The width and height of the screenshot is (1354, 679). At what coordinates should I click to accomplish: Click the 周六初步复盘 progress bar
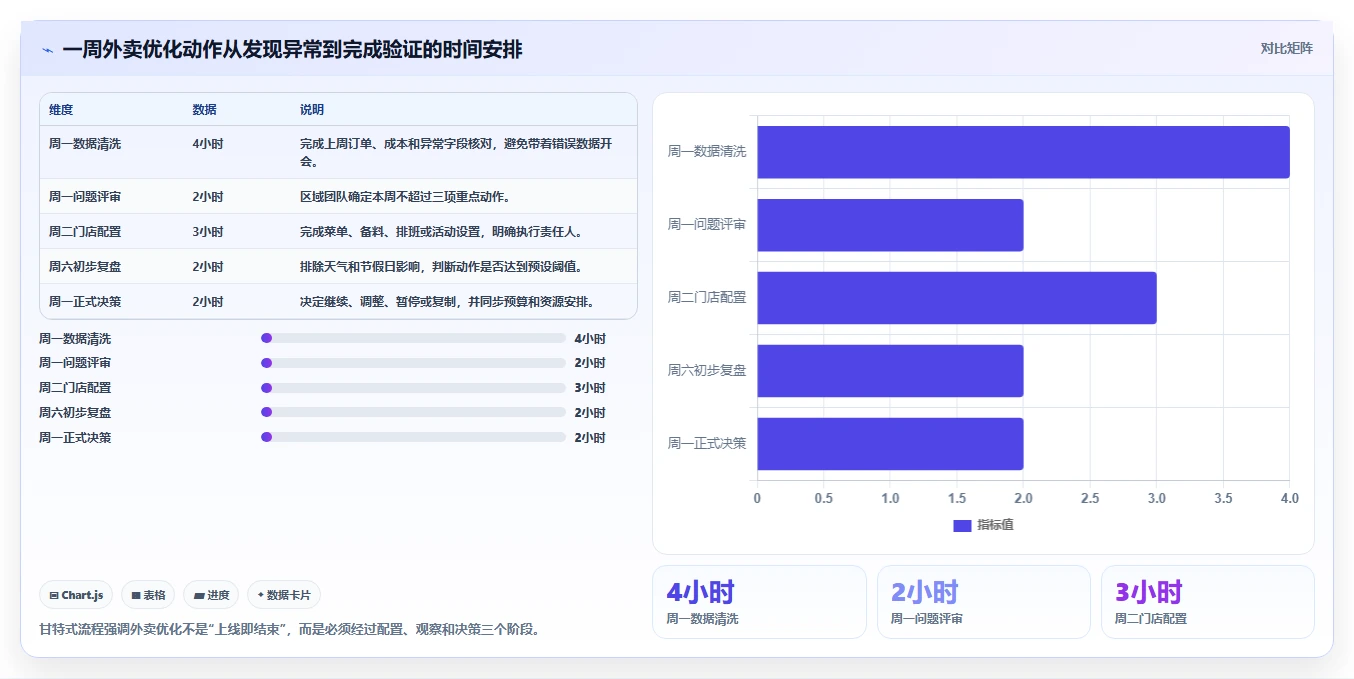pyautogui.click(x=413, y=412)
